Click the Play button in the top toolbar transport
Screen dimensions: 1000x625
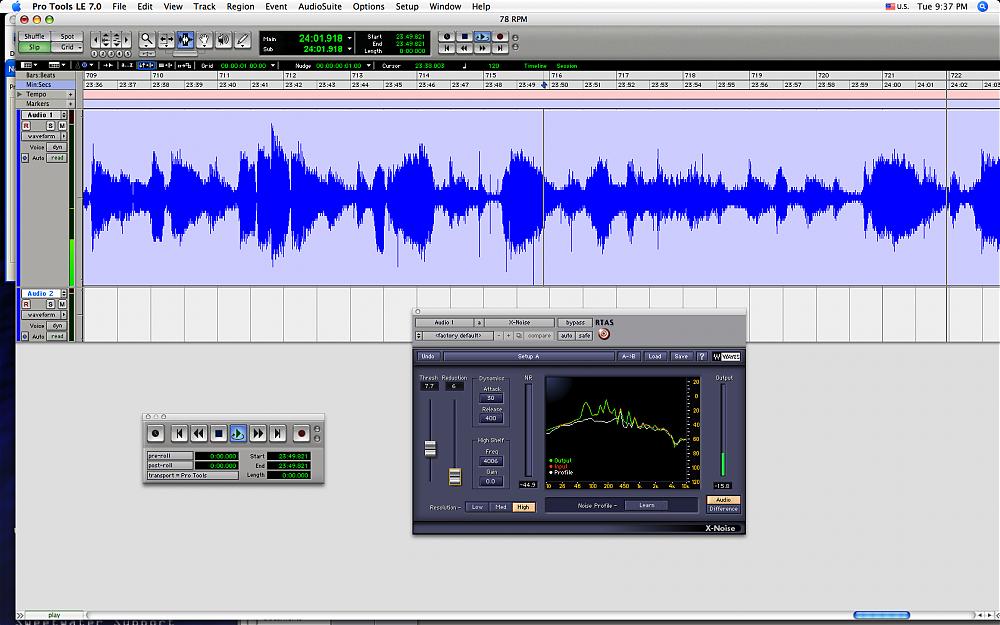pos(483,37)
